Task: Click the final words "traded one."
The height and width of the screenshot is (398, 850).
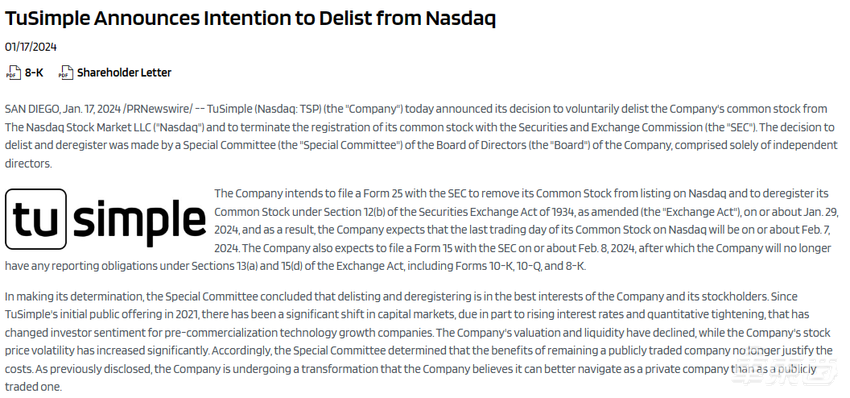Action: coord(34,388)
